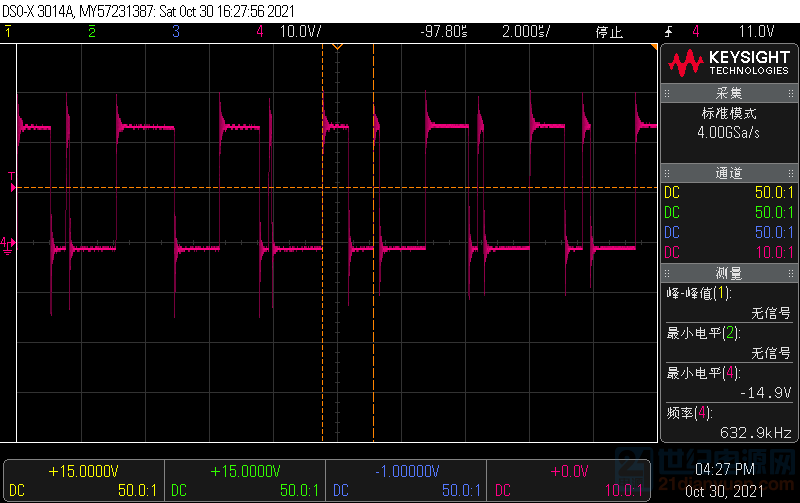Open the 测量 measurement panel header

pyautogui.click(x=729, y=273)
